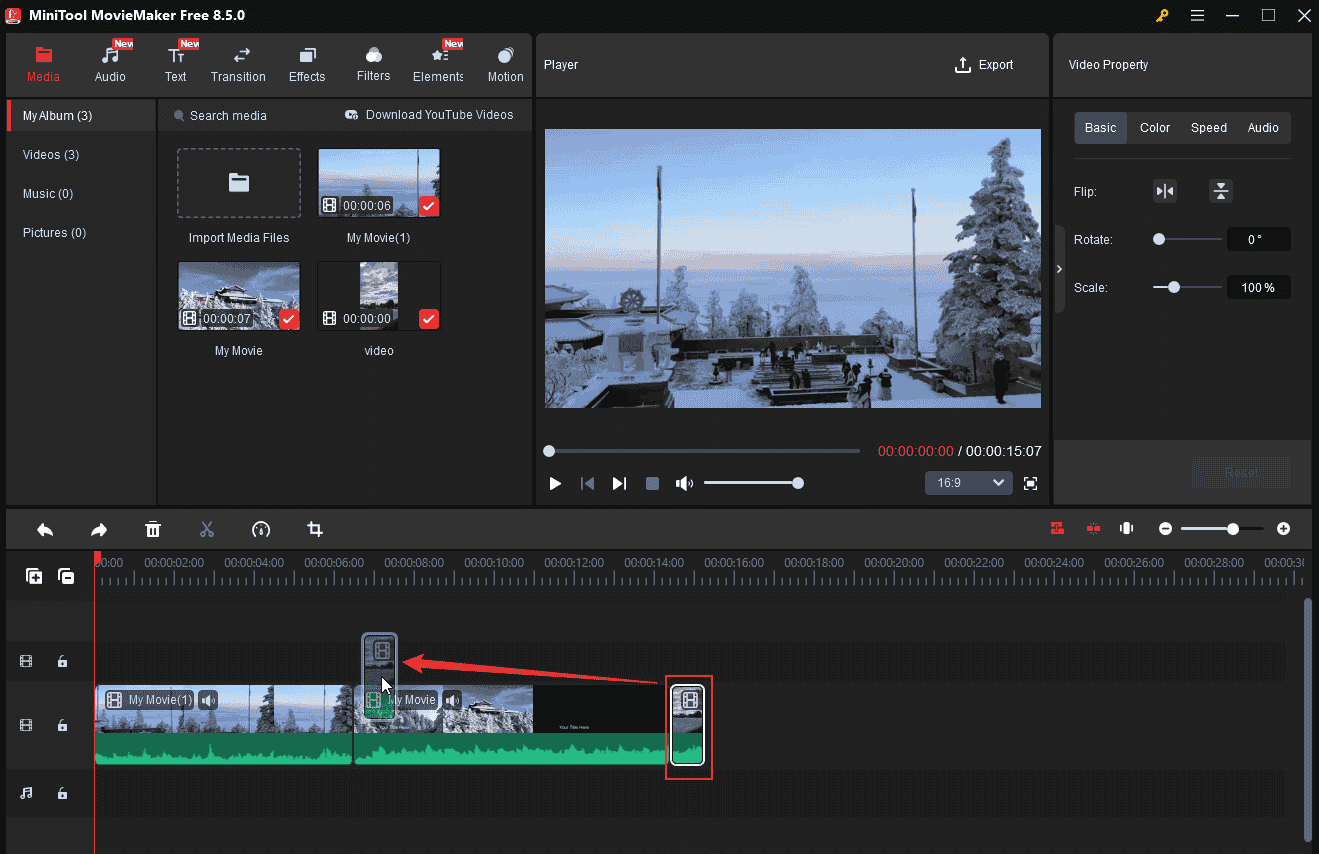Delete the selected clip with trash icon
The height and width of the screenshot is (854, 1319).
153,529
